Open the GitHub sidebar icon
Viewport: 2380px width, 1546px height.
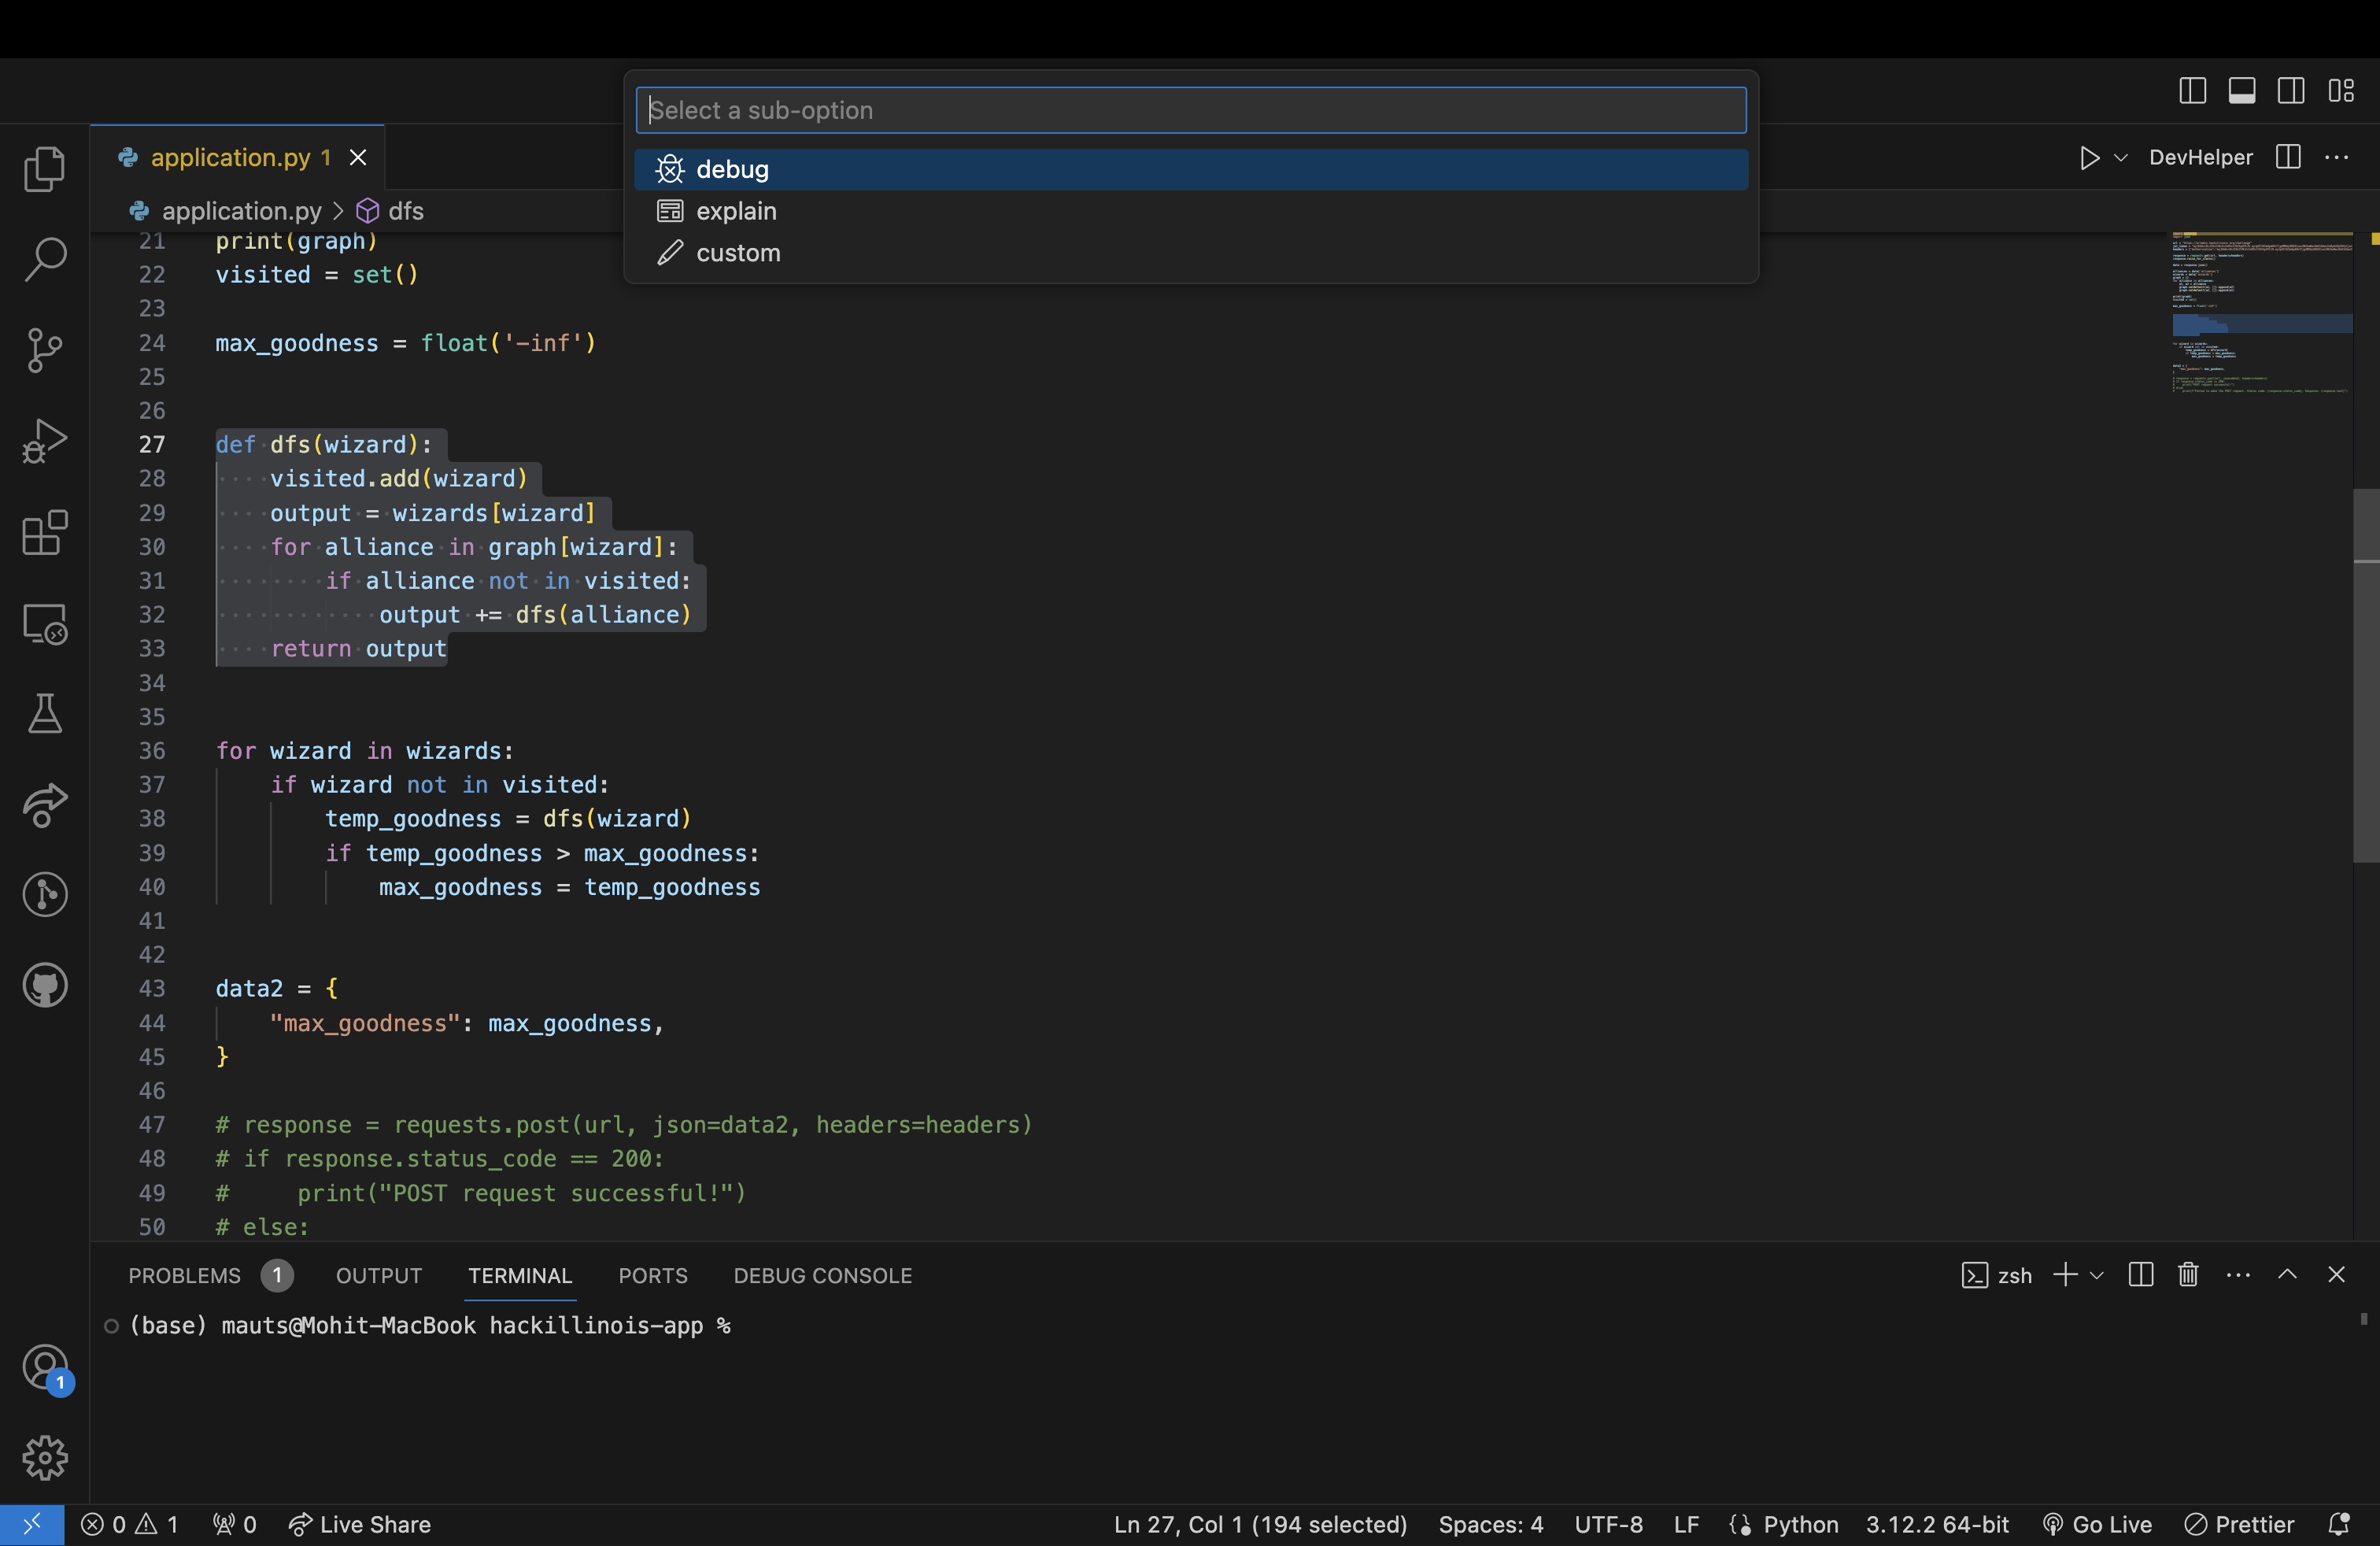[44, 985]
